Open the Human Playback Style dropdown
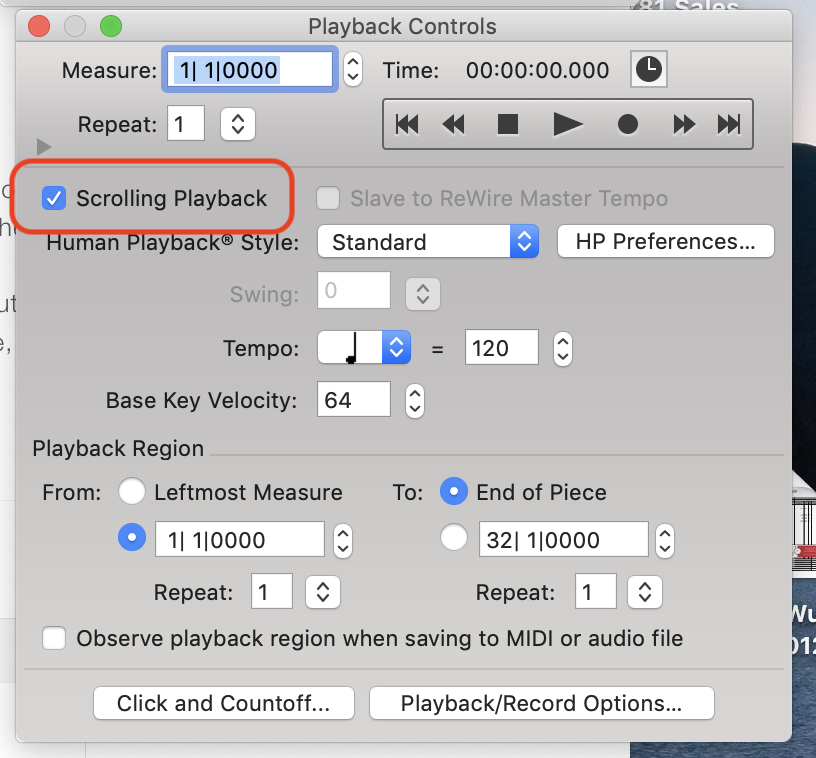This screenshot has height=758, width=816. pos(428,242)
